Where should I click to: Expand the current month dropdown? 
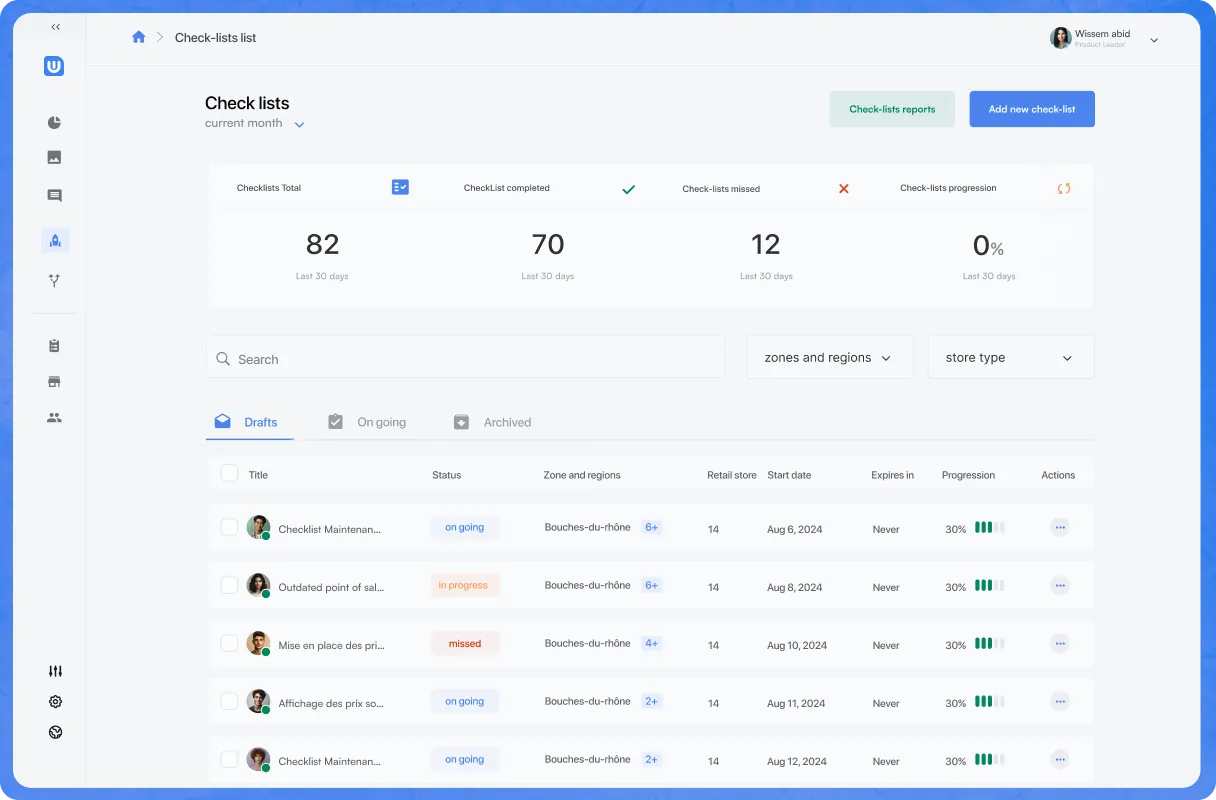(x=298, y=125)
